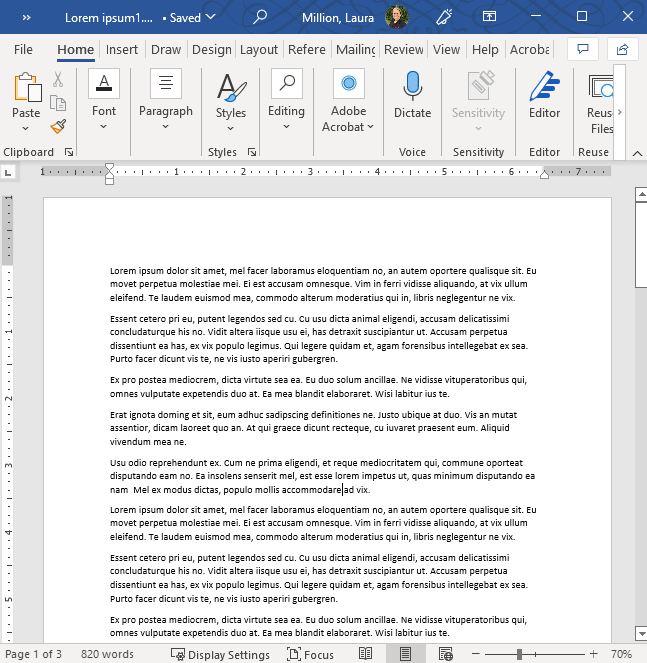Click the Copy icon in Clipboard group
Viewport: 647px width, 663px height.
click(58, 103)
